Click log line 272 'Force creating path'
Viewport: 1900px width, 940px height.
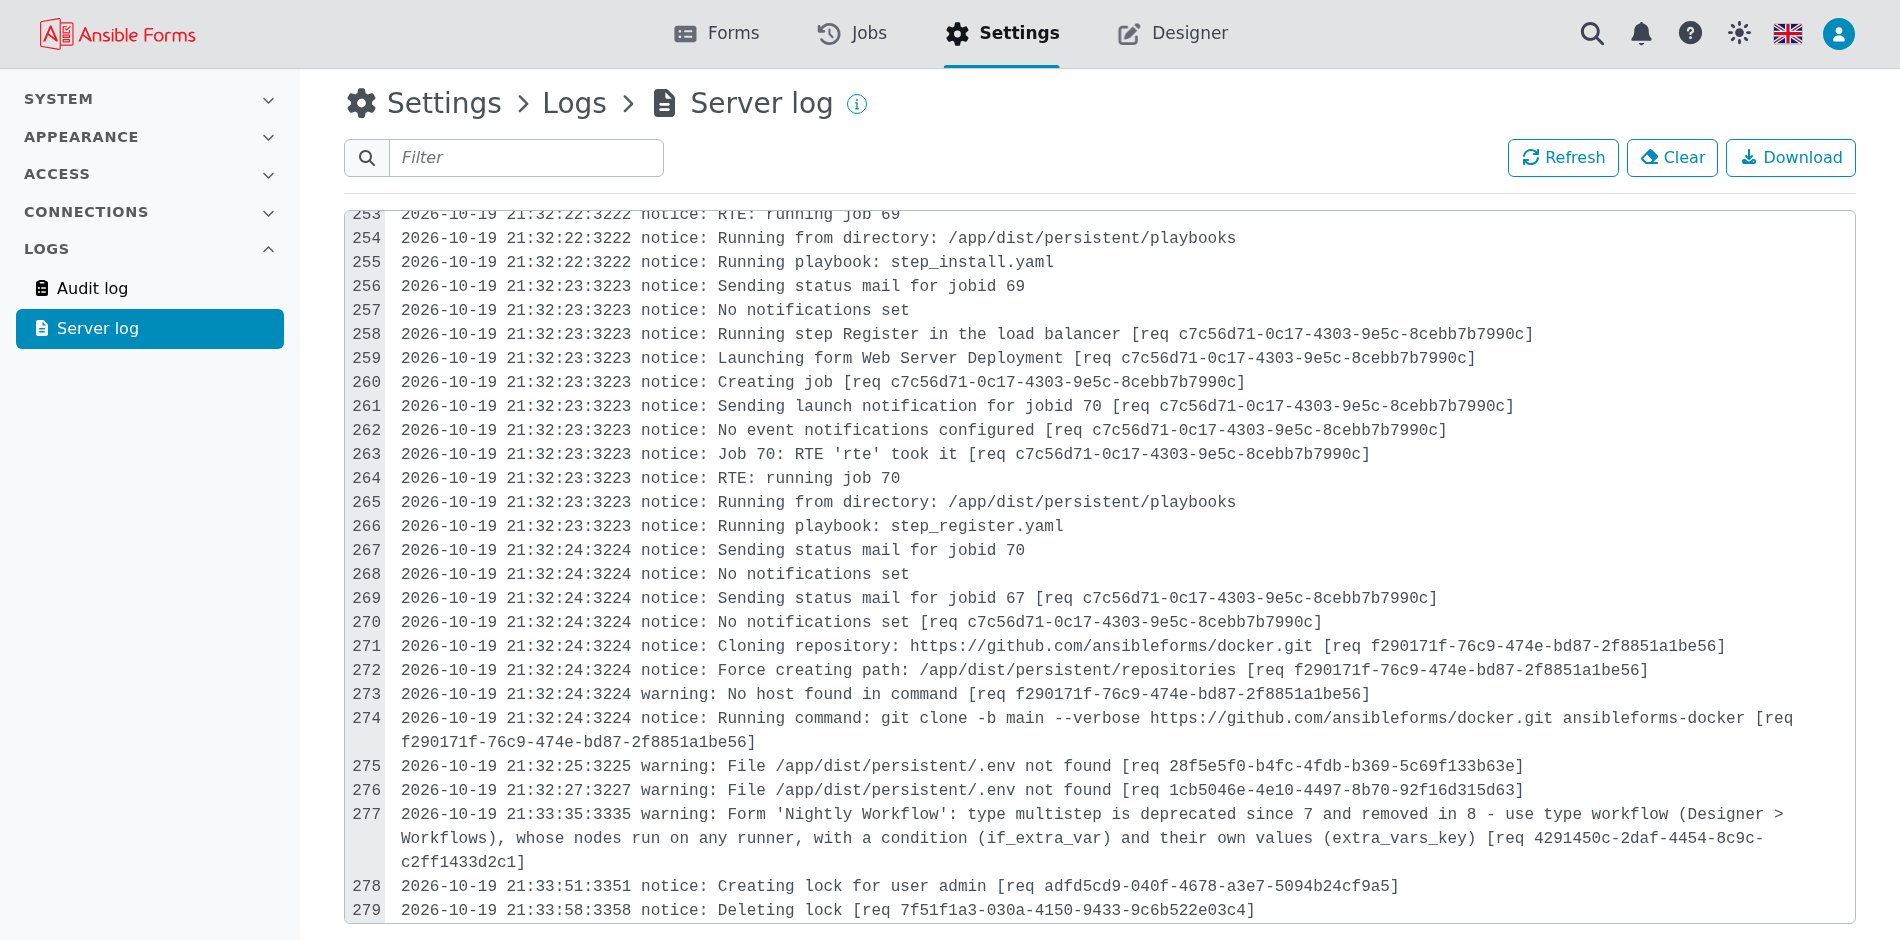coord(1025,670)
